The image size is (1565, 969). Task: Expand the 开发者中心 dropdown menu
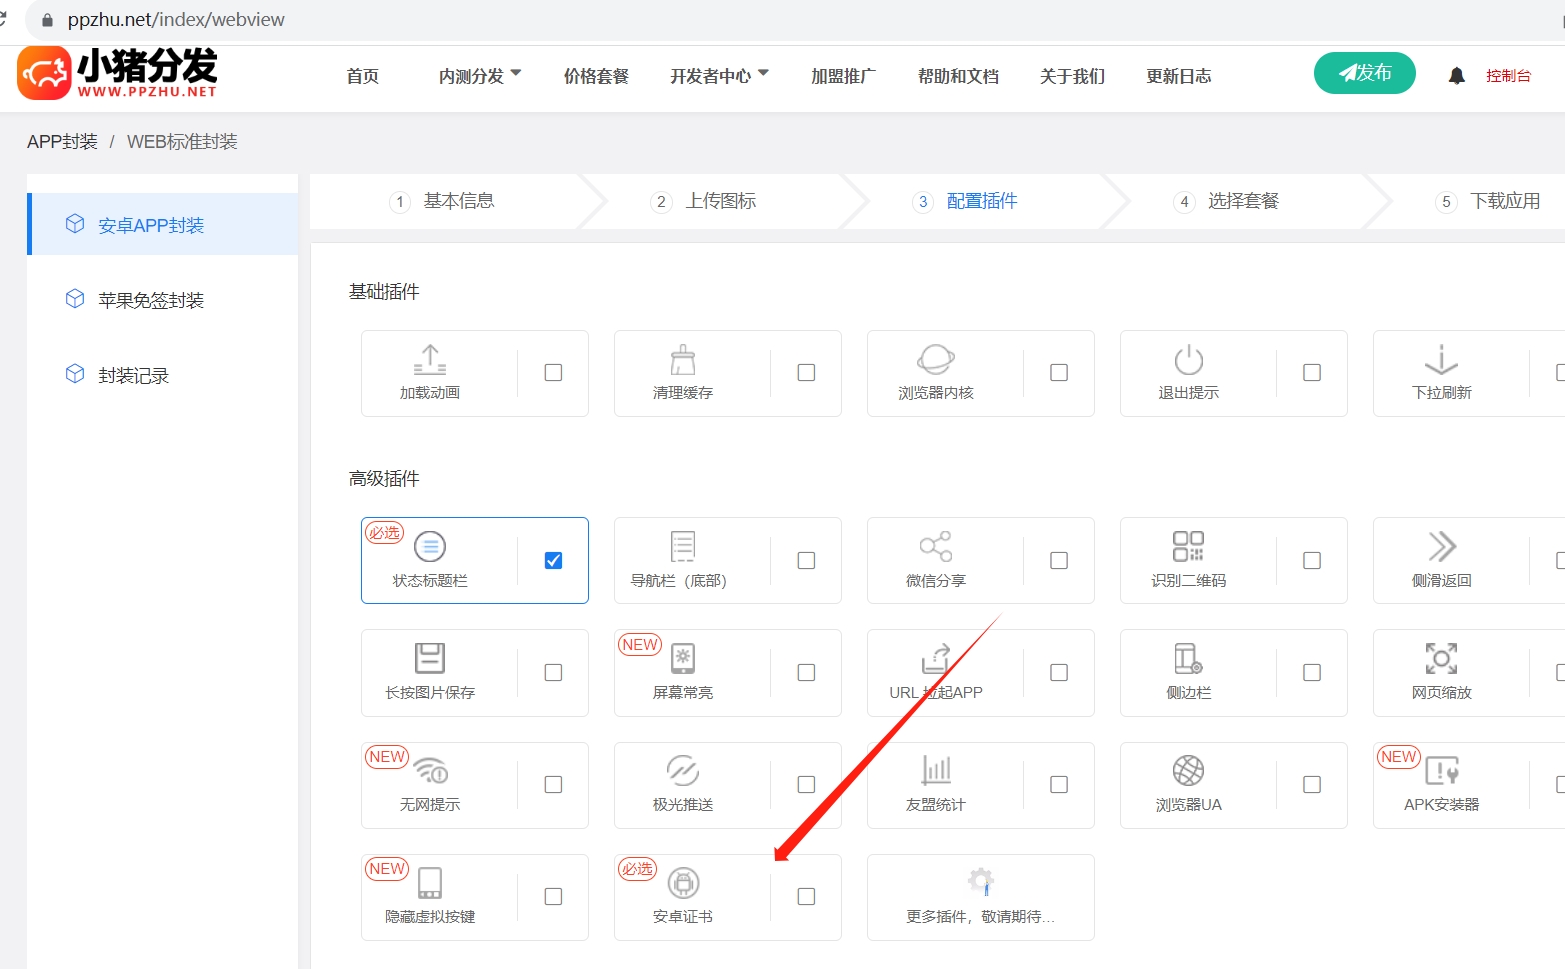[x=719, y=76]
